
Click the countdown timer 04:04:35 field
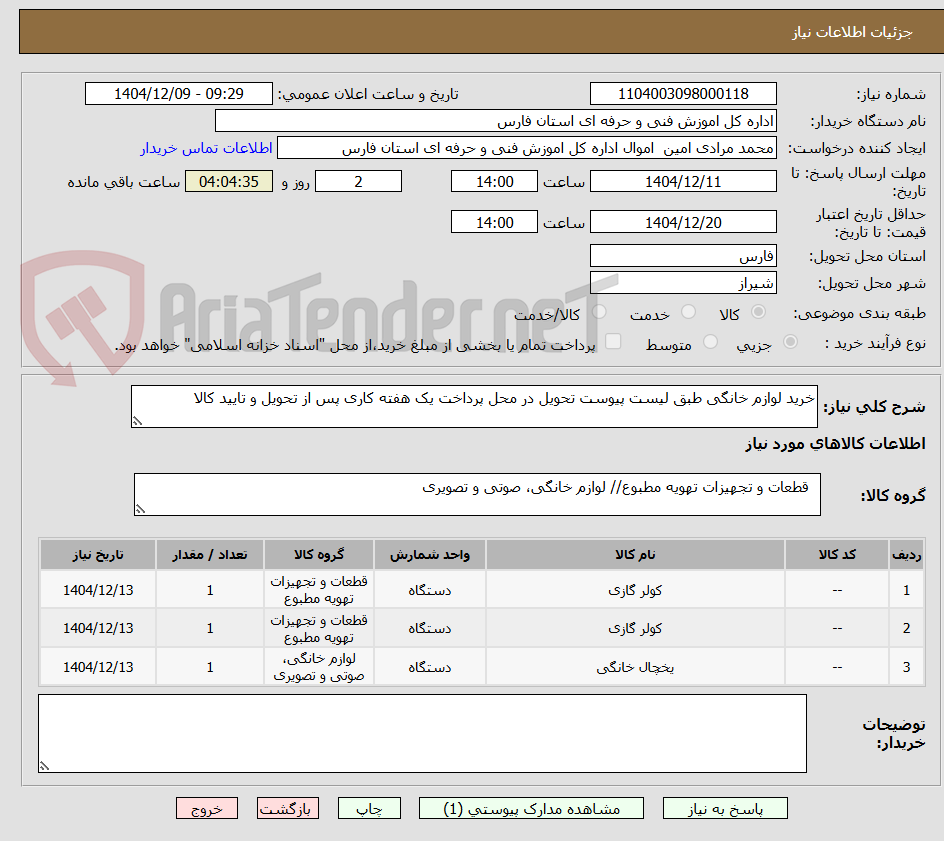coord(229,181)
